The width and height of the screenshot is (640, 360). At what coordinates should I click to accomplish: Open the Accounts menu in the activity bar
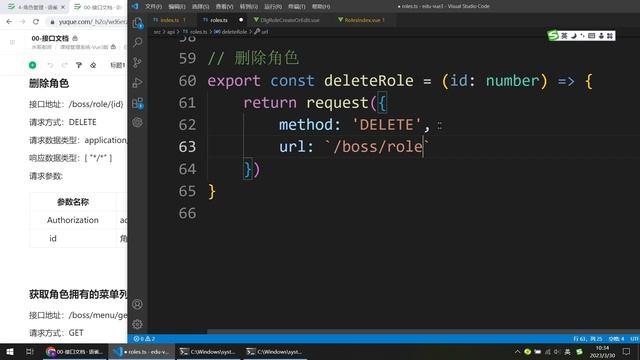tap(138, 304)
